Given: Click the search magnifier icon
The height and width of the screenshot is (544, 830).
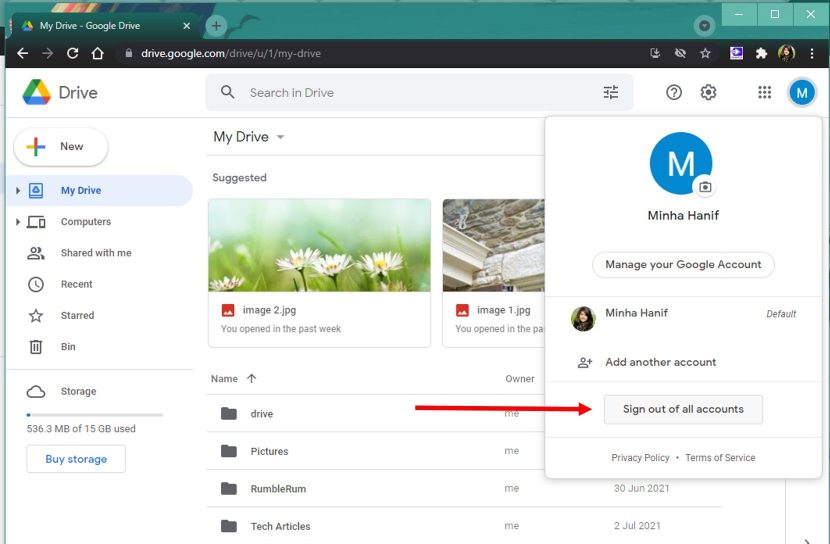Looking at the screenshot, I should click(228, 92).
